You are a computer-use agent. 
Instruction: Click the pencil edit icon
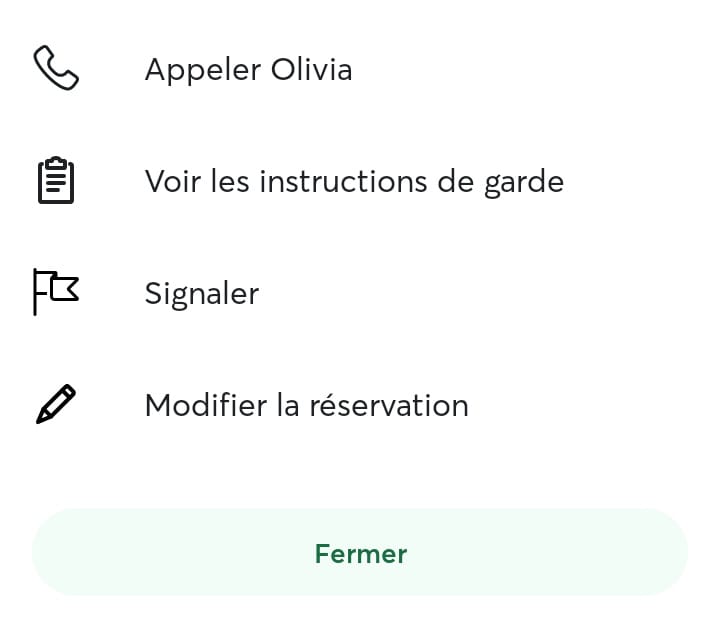[x=56, y=404]
